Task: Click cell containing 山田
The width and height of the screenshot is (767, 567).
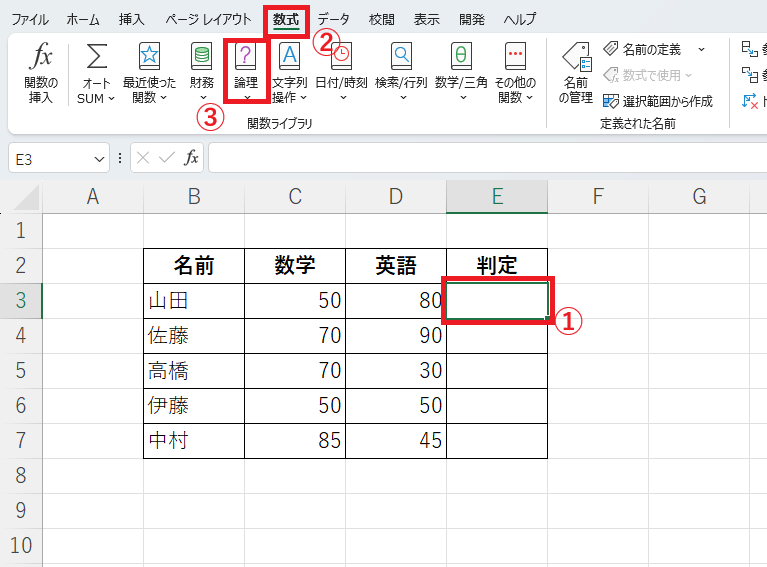Action: [x=194, y=301]
